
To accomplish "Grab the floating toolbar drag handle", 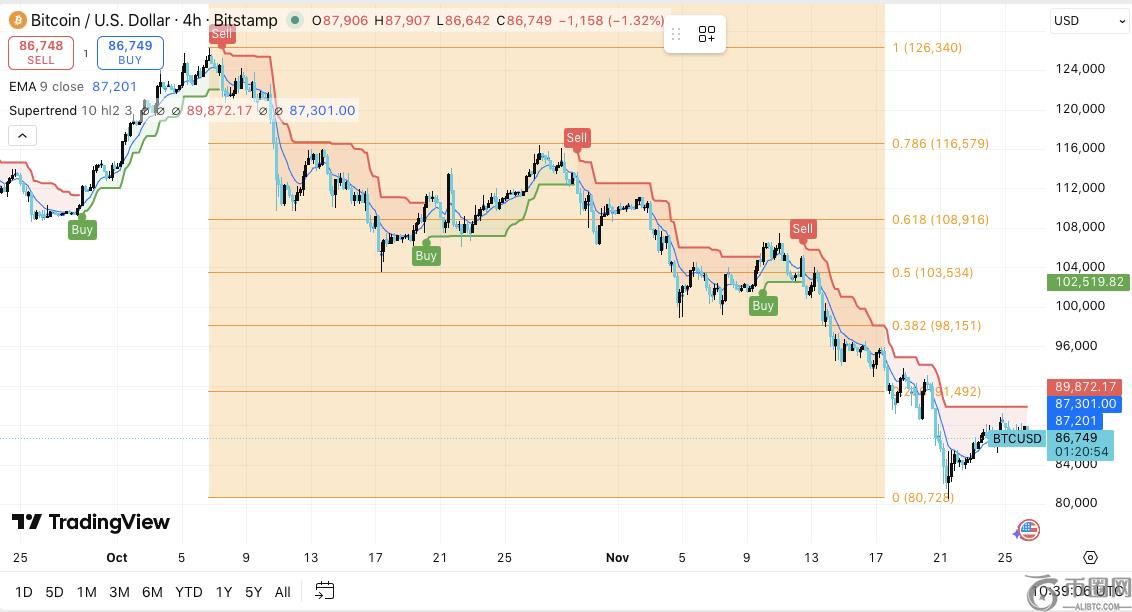I will [x=676, y=35].
